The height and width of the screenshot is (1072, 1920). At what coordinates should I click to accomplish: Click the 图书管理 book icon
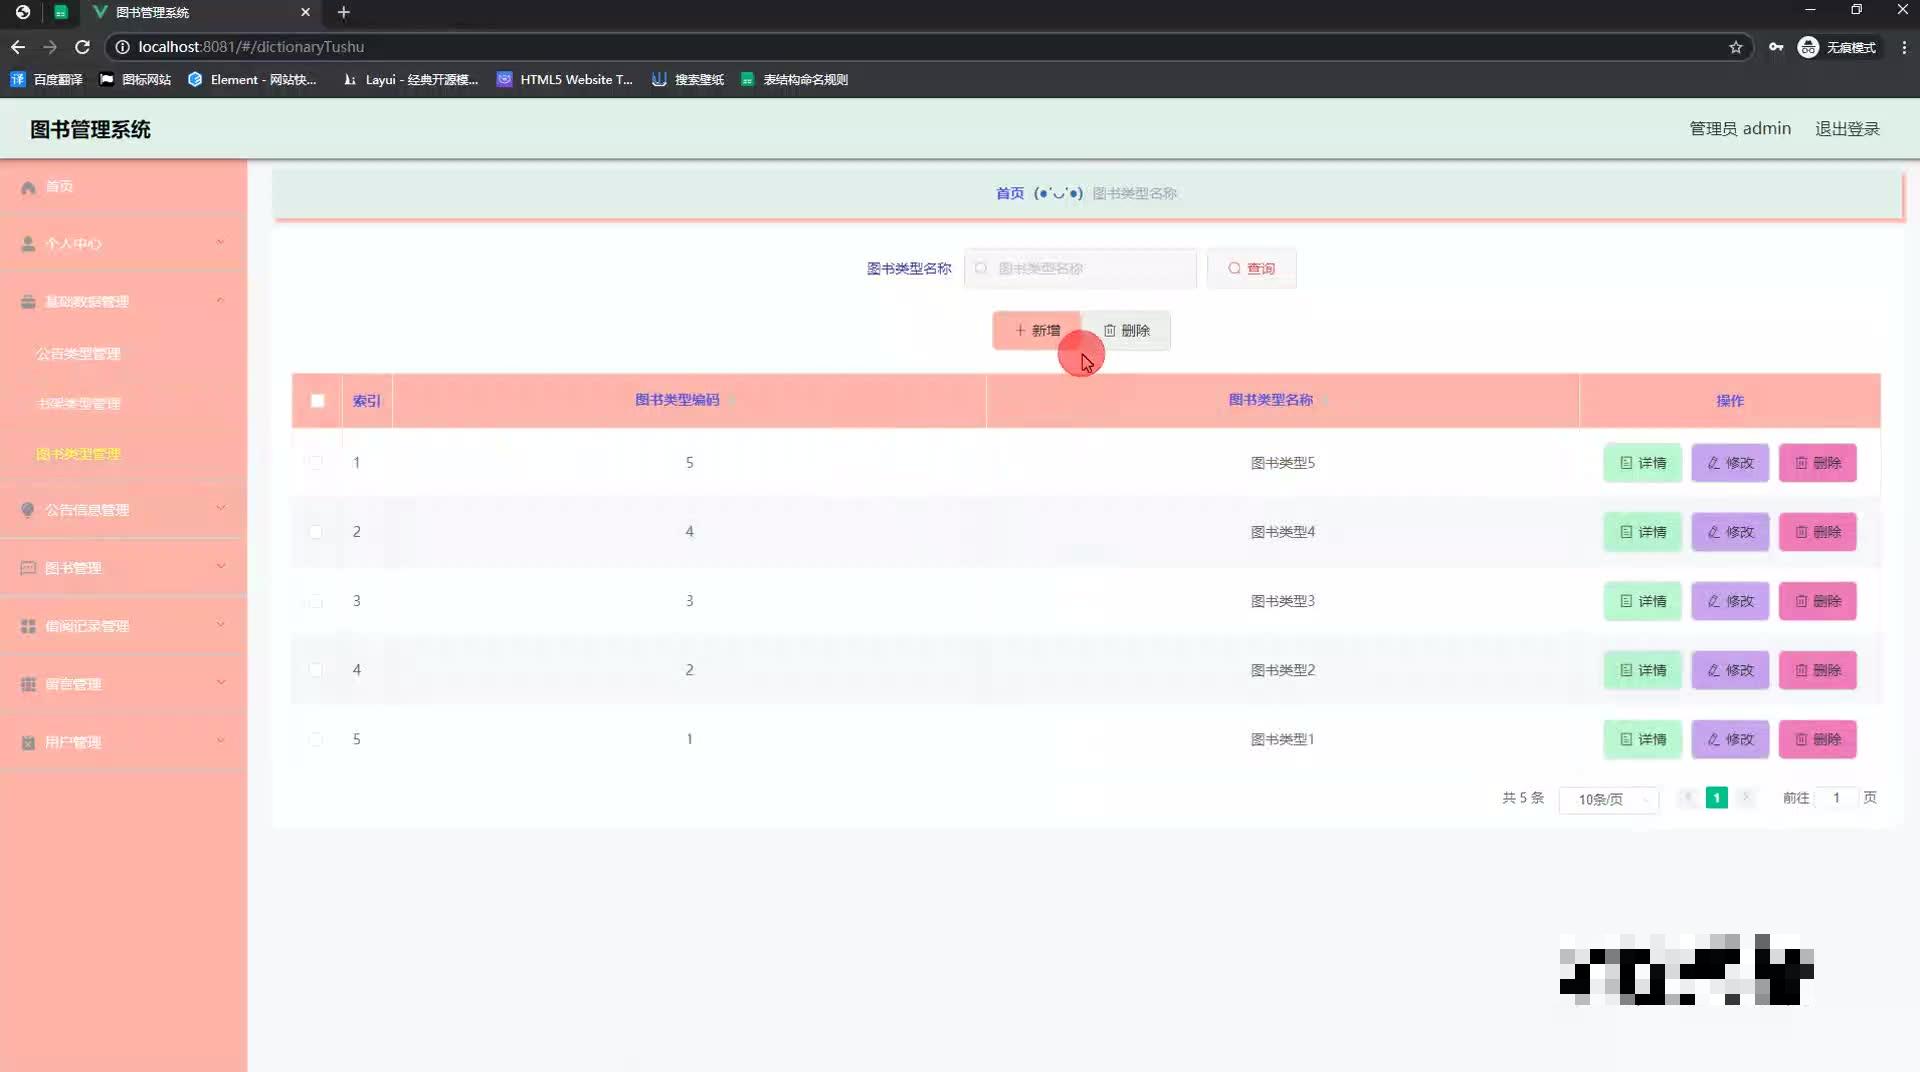click(x=28, y=567)
